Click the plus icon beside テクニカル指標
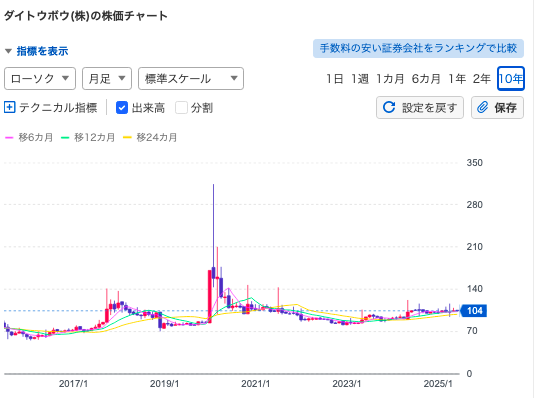This screenshot has width=534, height=398. point(10,108)
